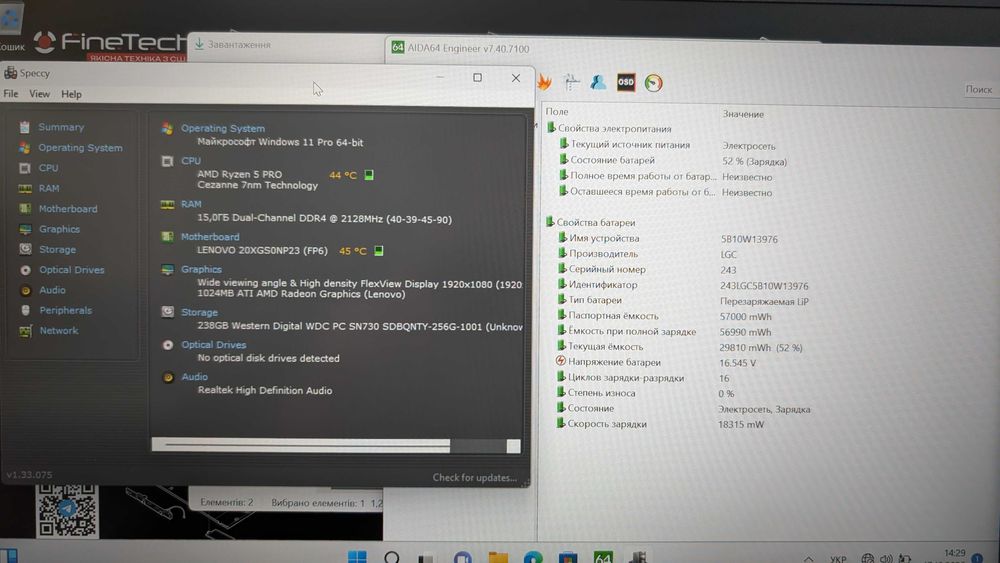Select the Циклов зарядки-разрядки row

(x=643, y=378)
